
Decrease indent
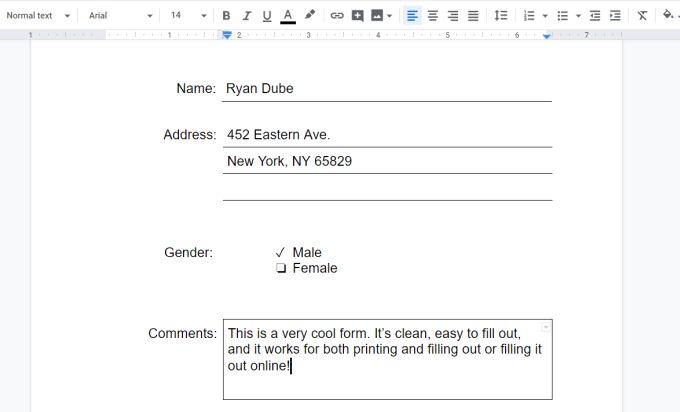coord(595,16)
